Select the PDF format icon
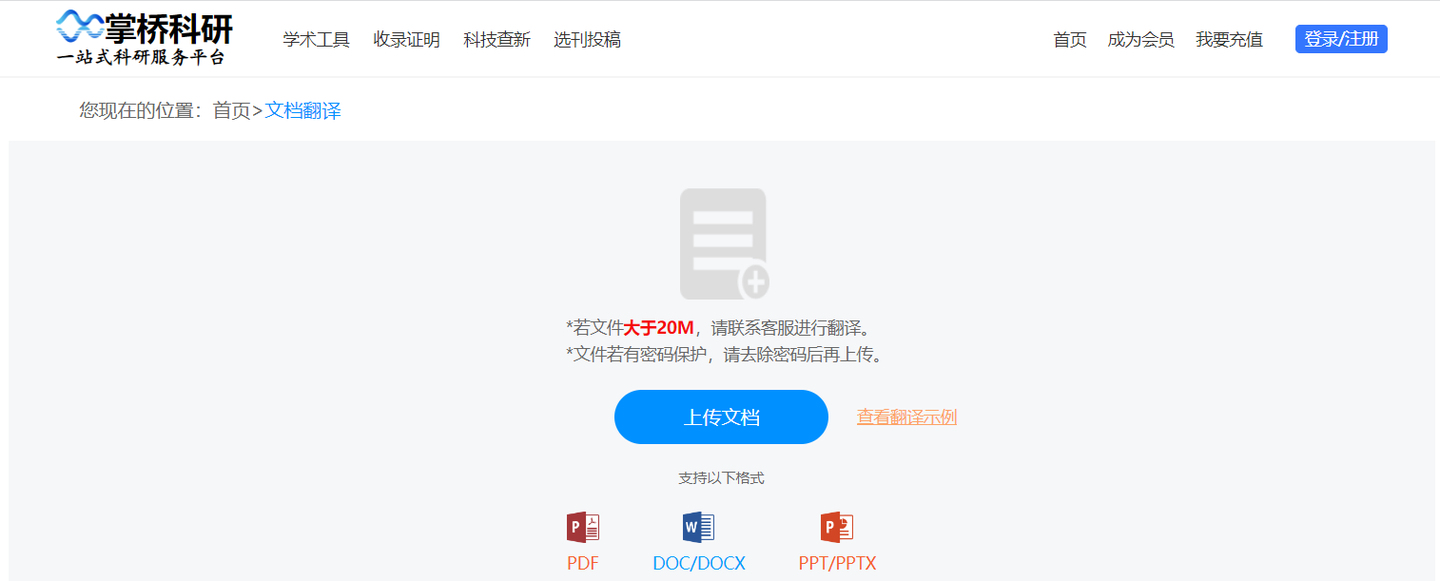1440x581 pixels. [x=583, y=527]
